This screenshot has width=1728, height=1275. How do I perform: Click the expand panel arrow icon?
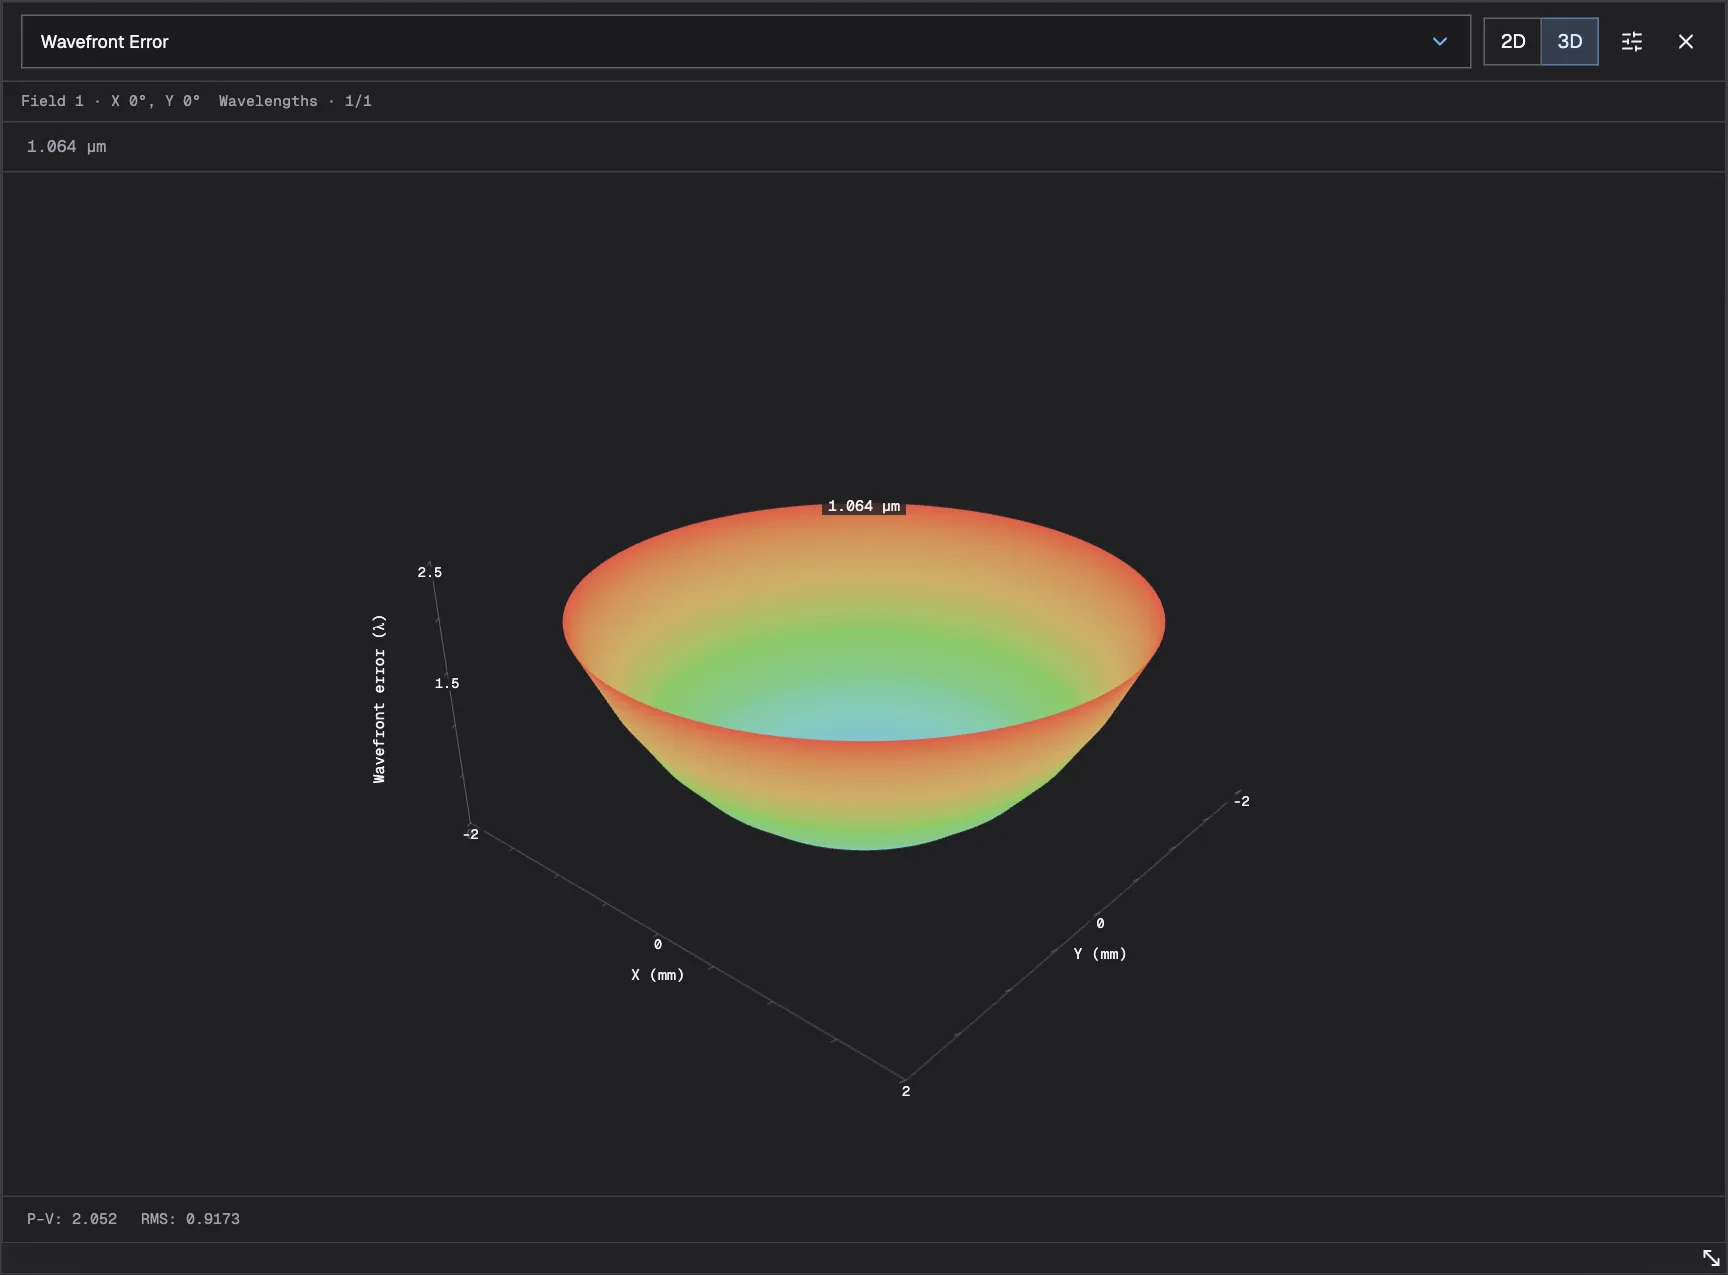point(1711,1257)
